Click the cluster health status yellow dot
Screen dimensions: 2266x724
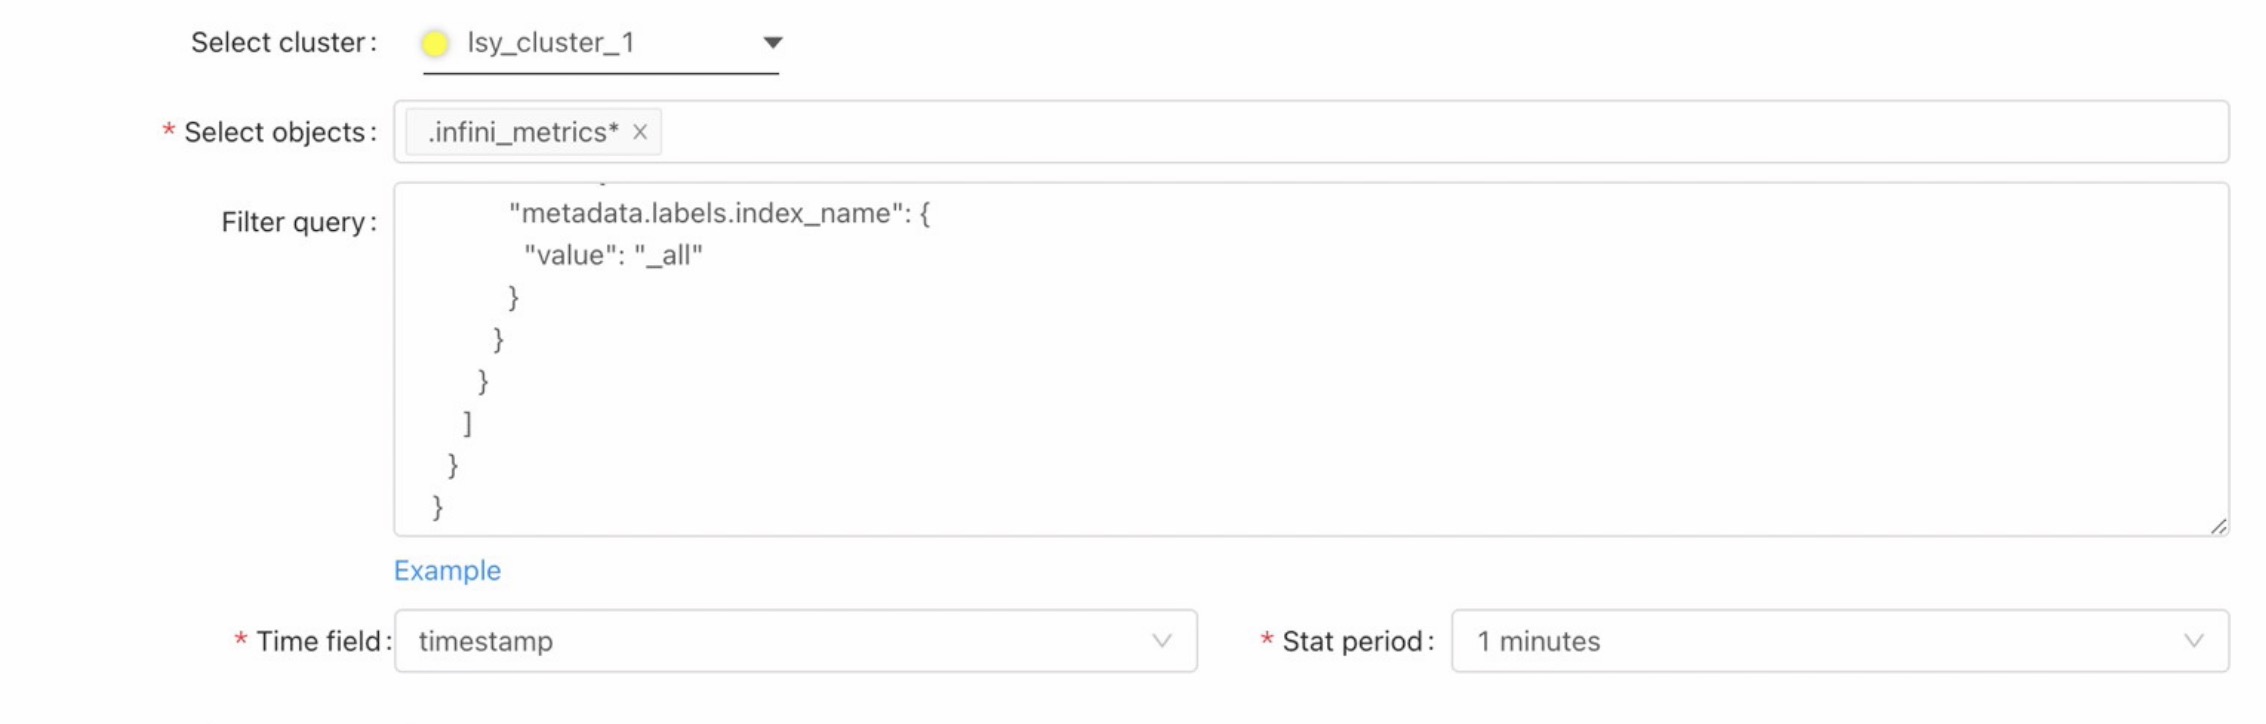point(434,42)
